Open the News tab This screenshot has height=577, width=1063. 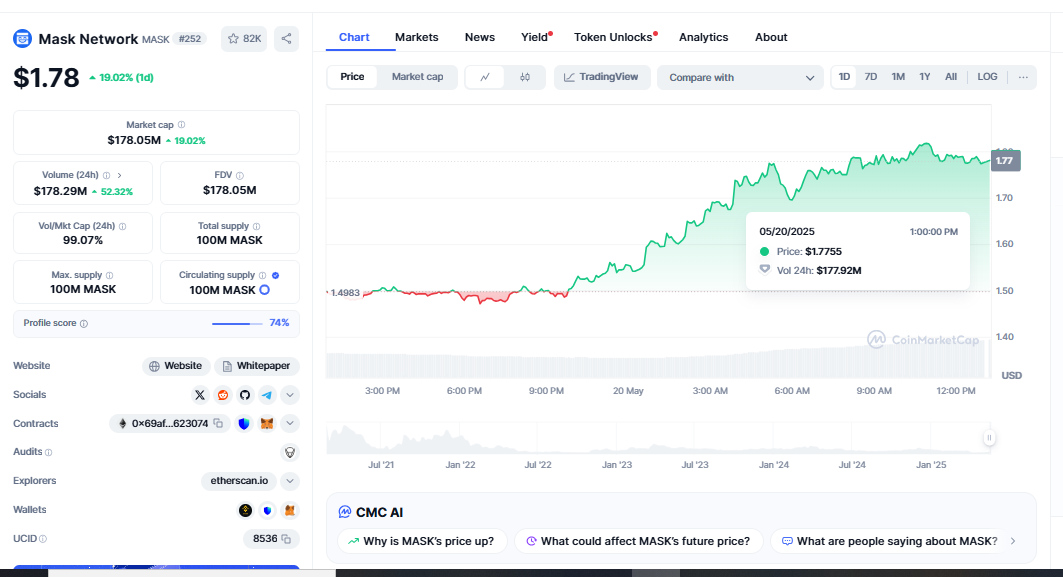point(479,37)
